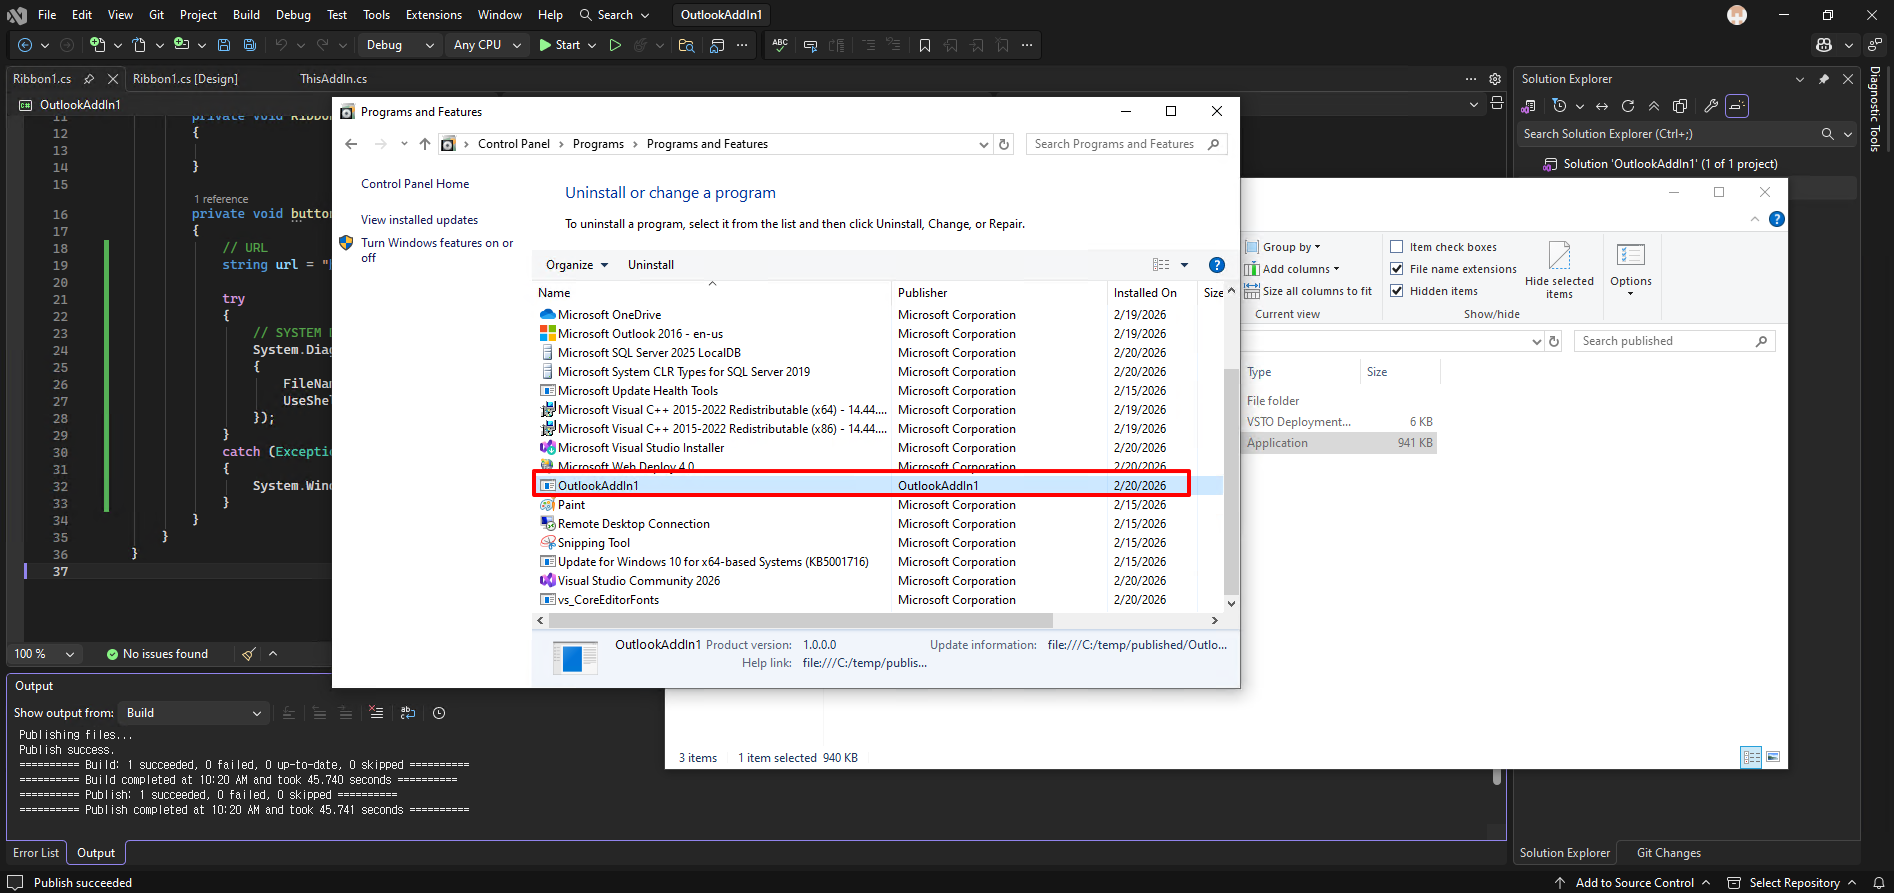
Task: Click Start Without Debugging outline play icon
Action: click(615, 45)
